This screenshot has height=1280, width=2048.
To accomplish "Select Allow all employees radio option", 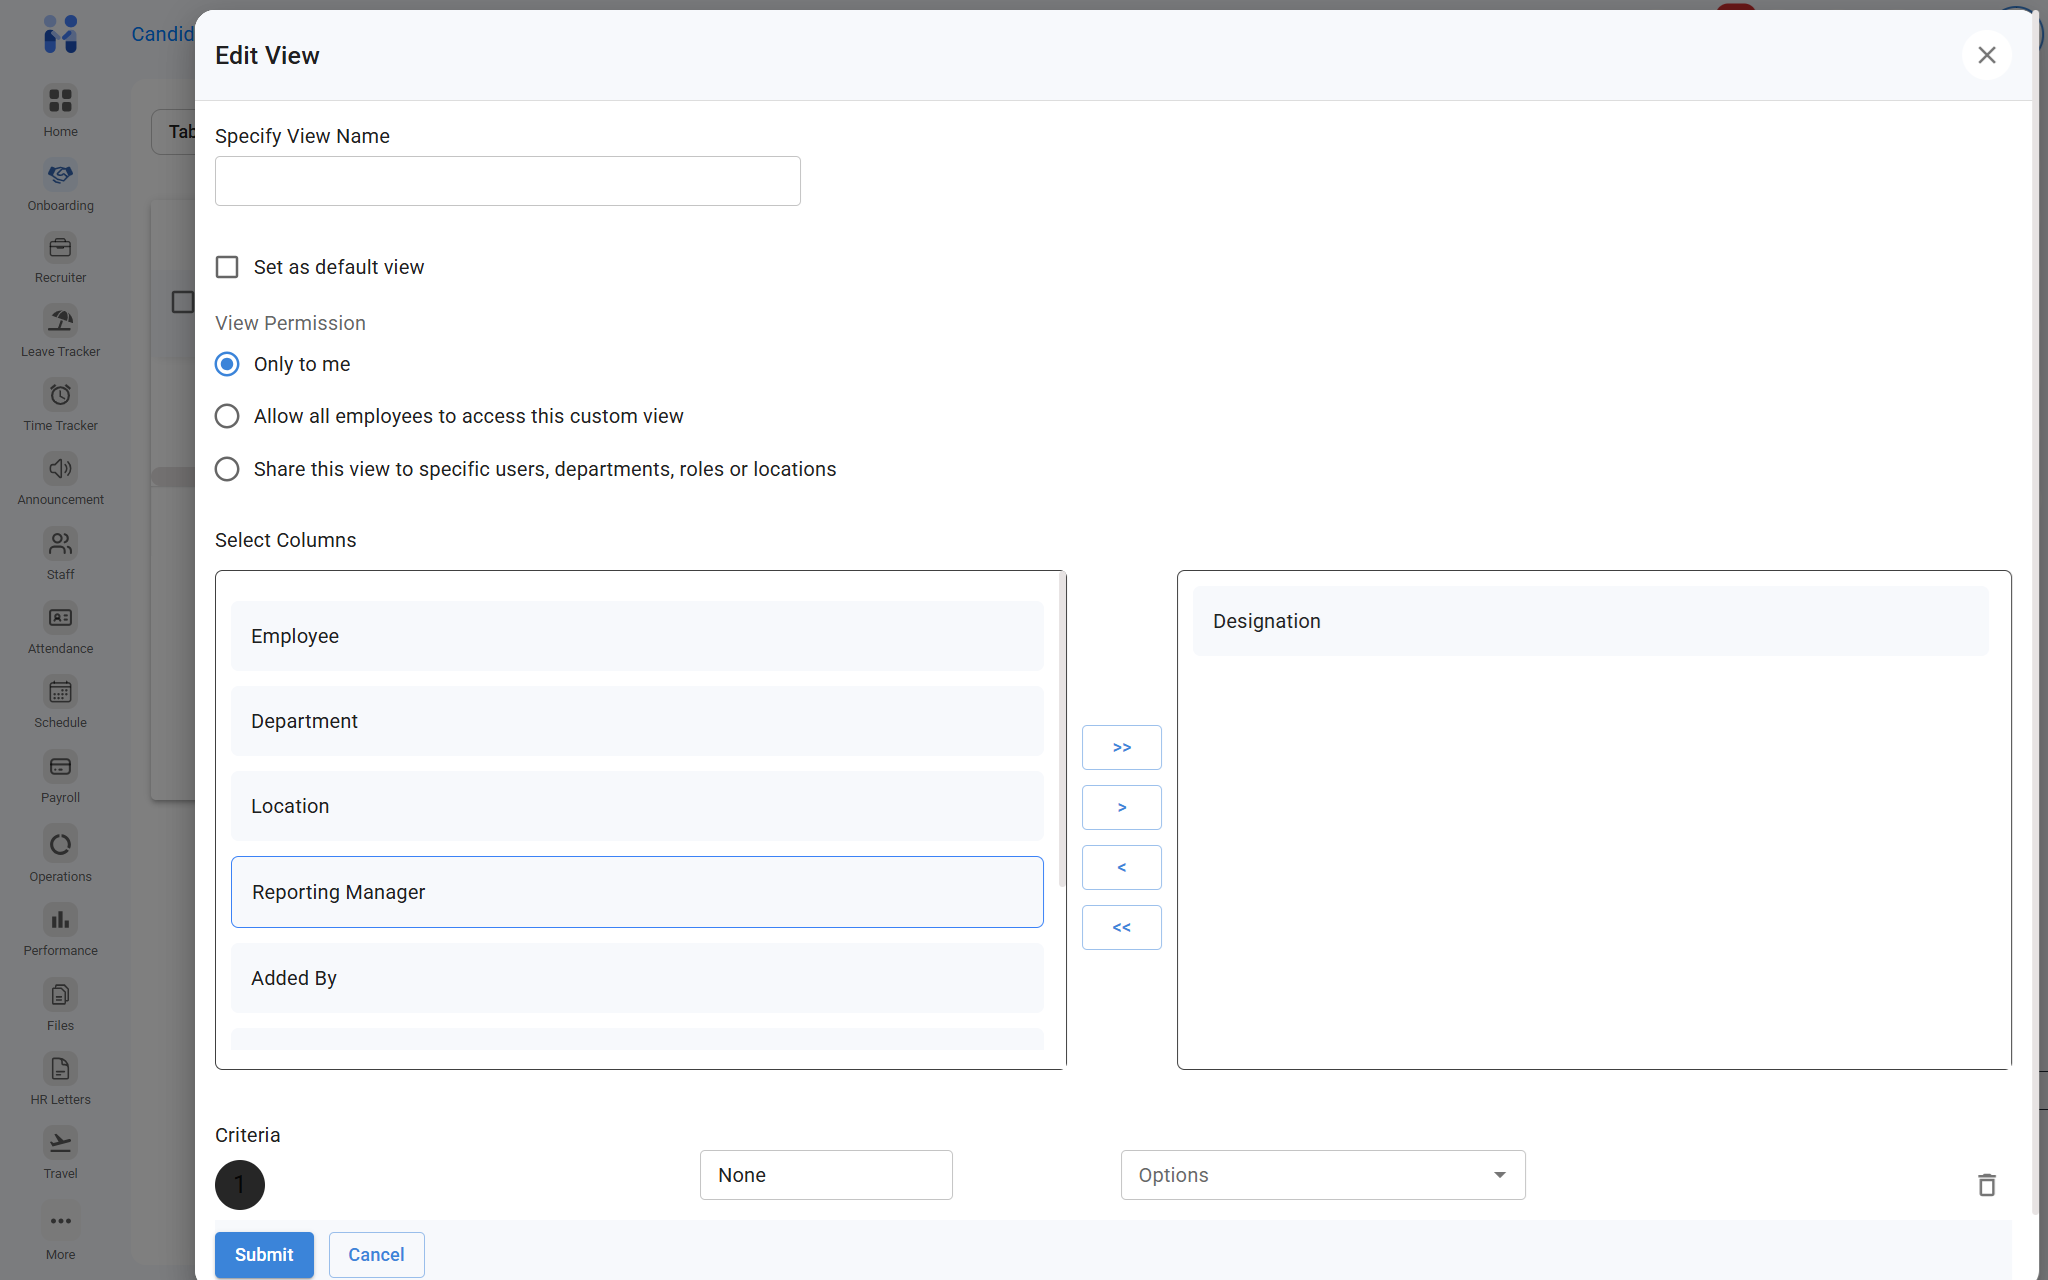I will point(227,416).
